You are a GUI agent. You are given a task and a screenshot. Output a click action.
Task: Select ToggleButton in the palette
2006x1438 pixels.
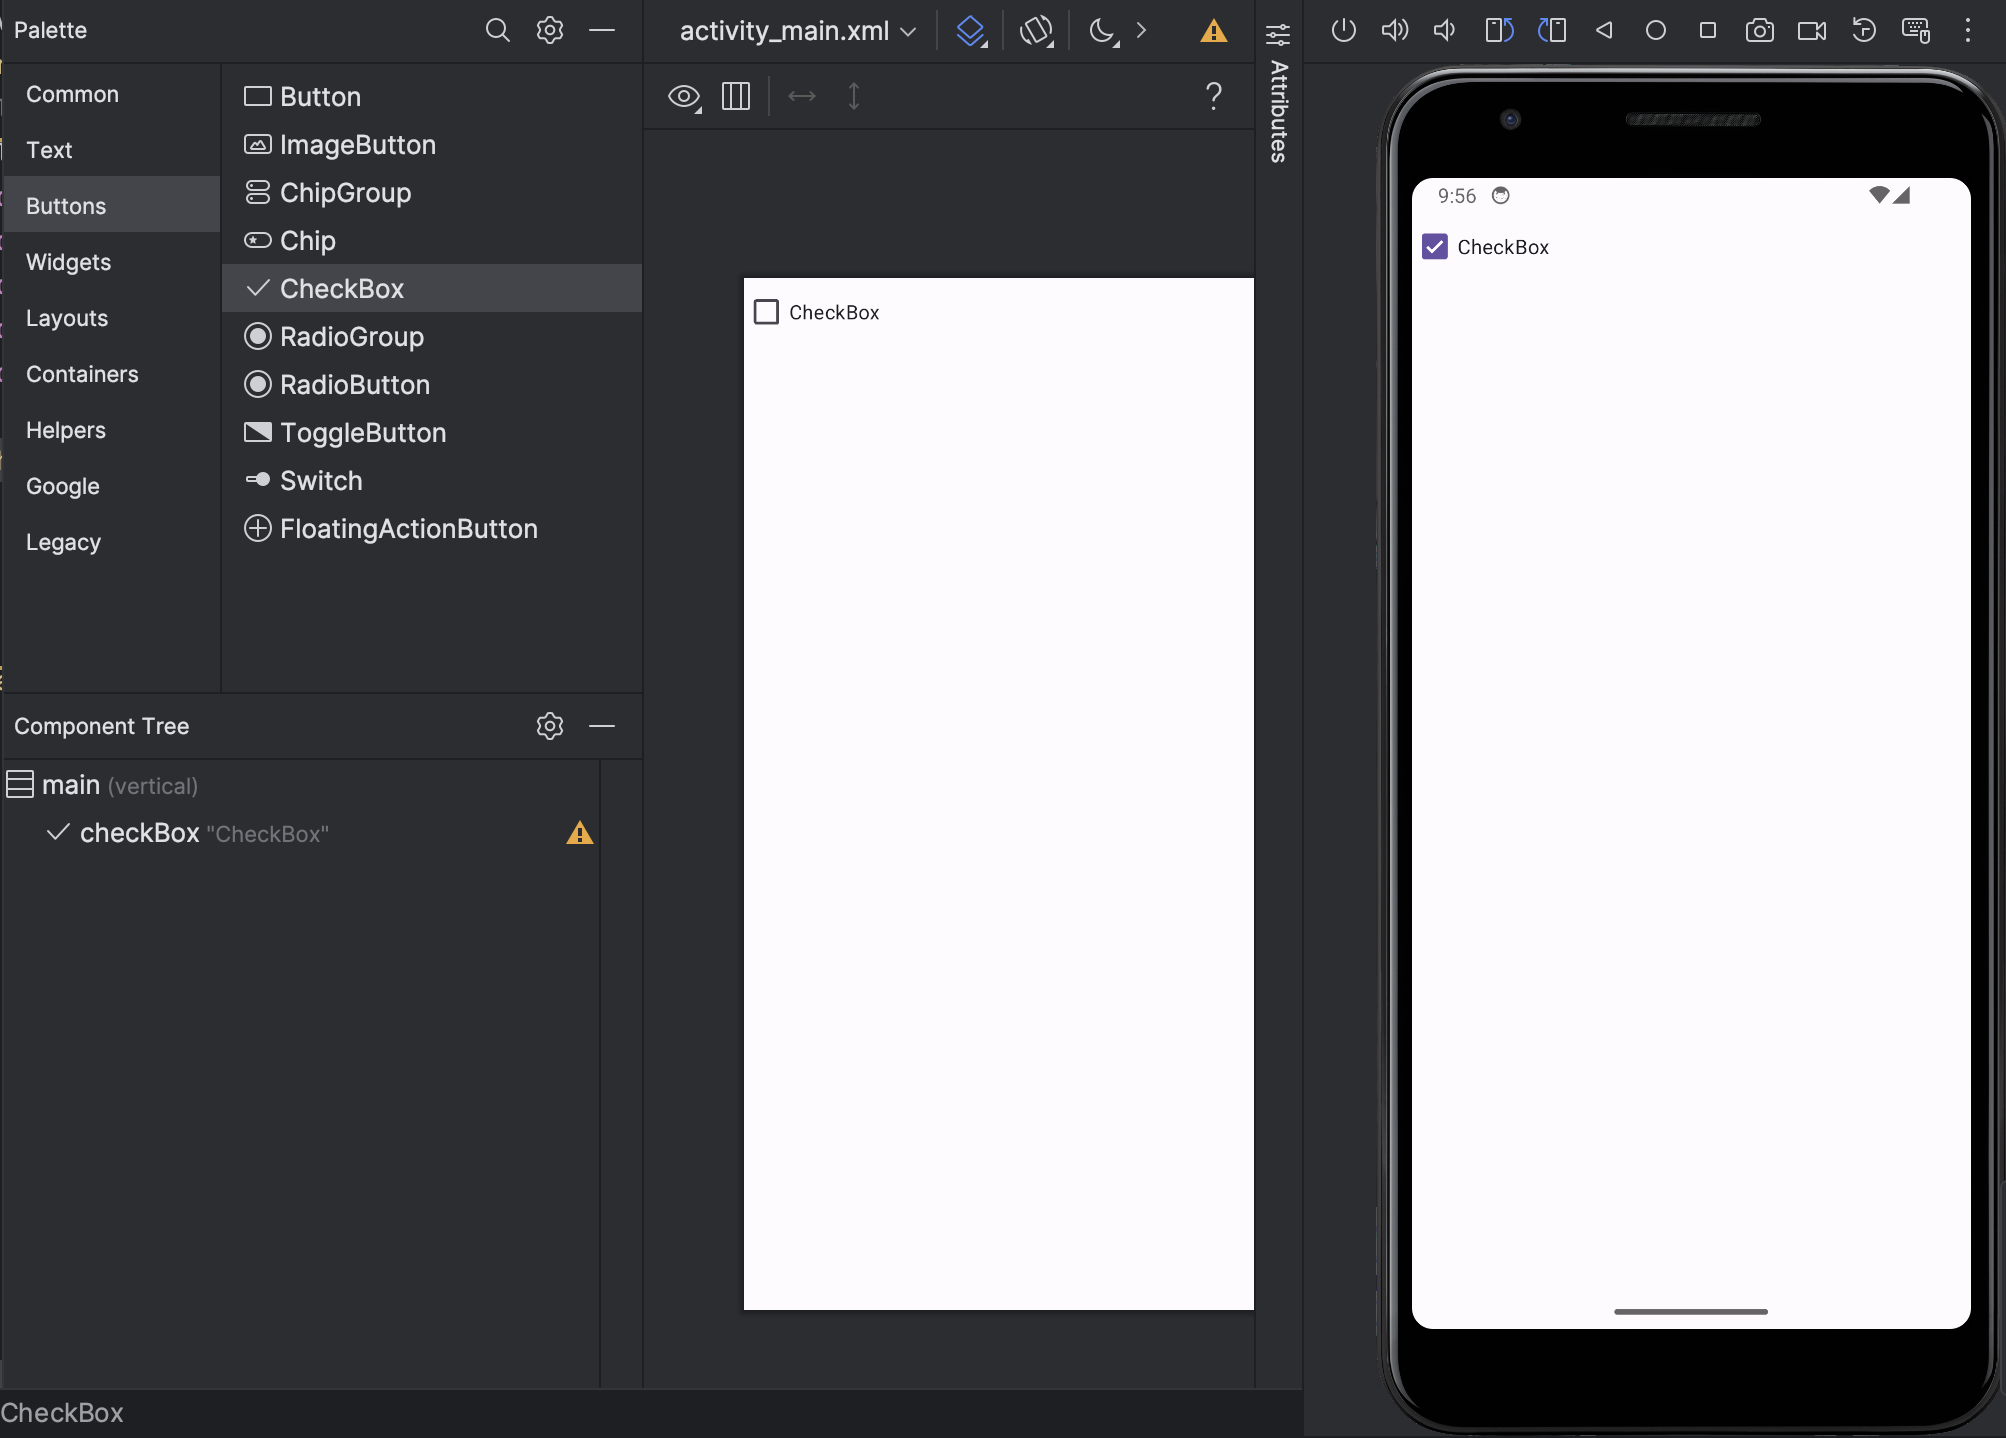point(362,433)
